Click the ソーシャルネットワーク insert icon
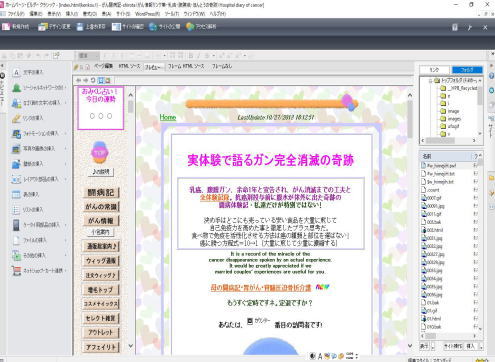The height and width of the screenshot is (362, 495). point(16,88)
